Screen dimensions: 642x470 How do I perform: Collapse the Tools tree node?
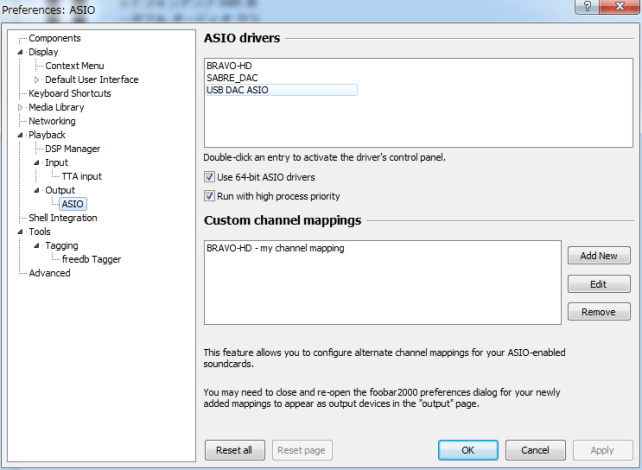point(20,232)
